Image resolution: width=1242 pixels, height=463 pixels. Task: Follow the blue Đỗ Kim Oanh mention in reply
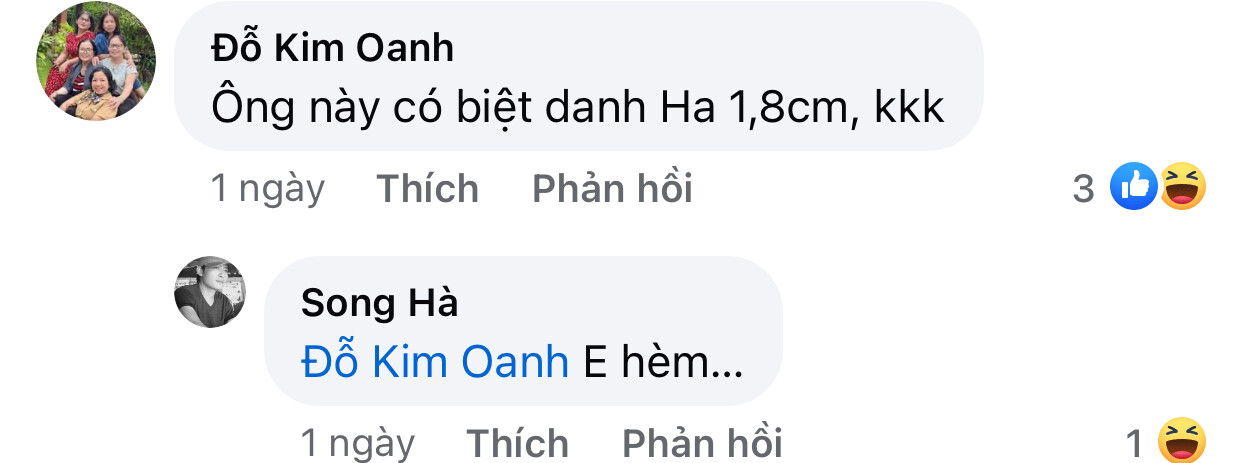[435, 363]
